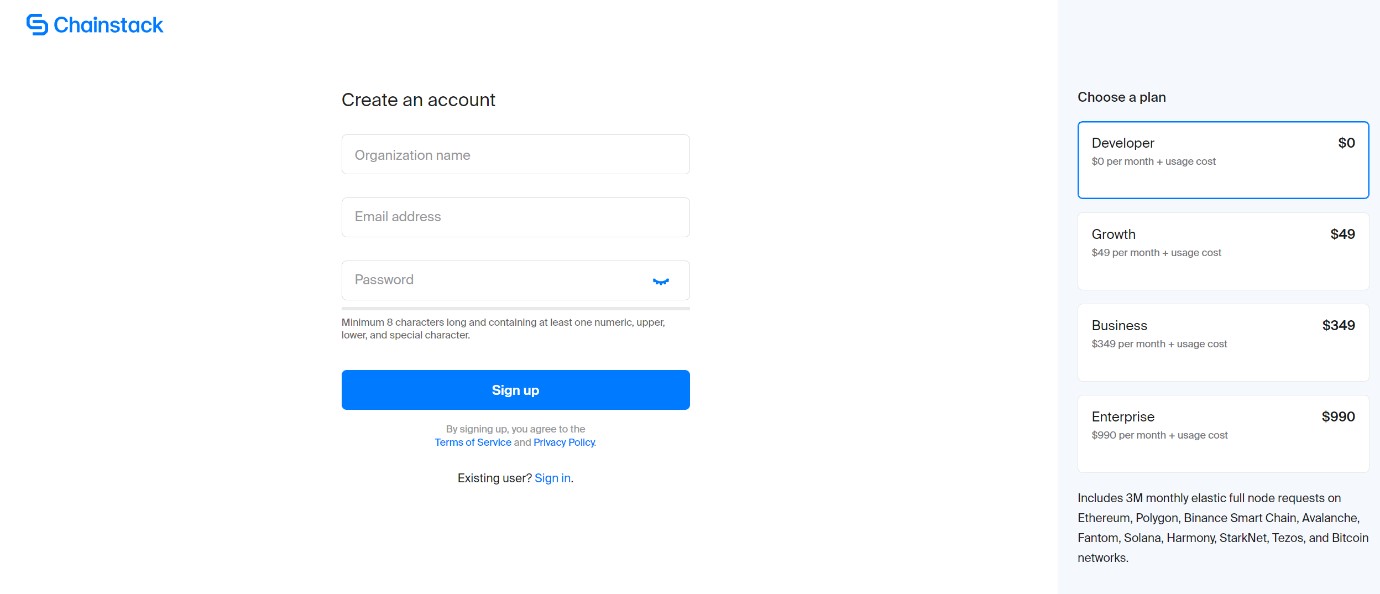Select the Enterprise plan card
This screenshot has width=1380, height=594.
tap(1222, 433)
